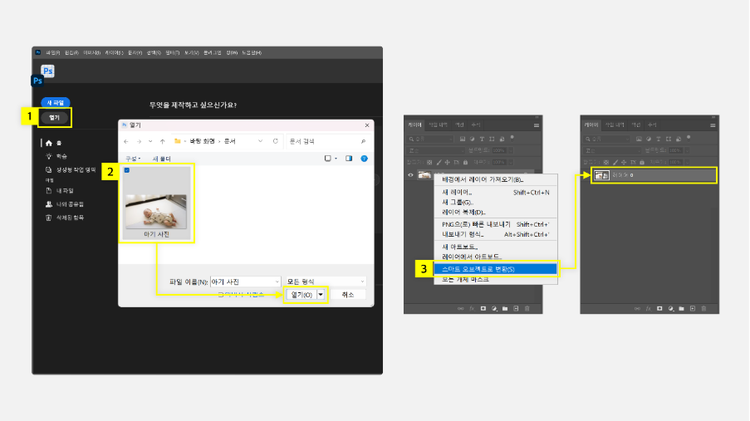The image size is (750, 421).
Task: Toggle lock all in smart-object Layers panel
Action: (x=642, y=162)
